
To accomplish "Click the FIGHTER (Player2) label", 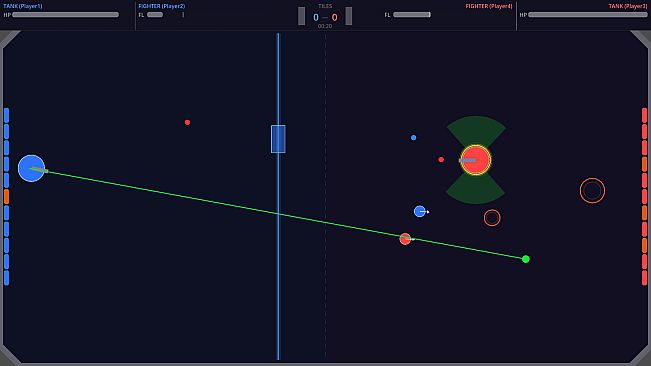I will coord(162,6).
